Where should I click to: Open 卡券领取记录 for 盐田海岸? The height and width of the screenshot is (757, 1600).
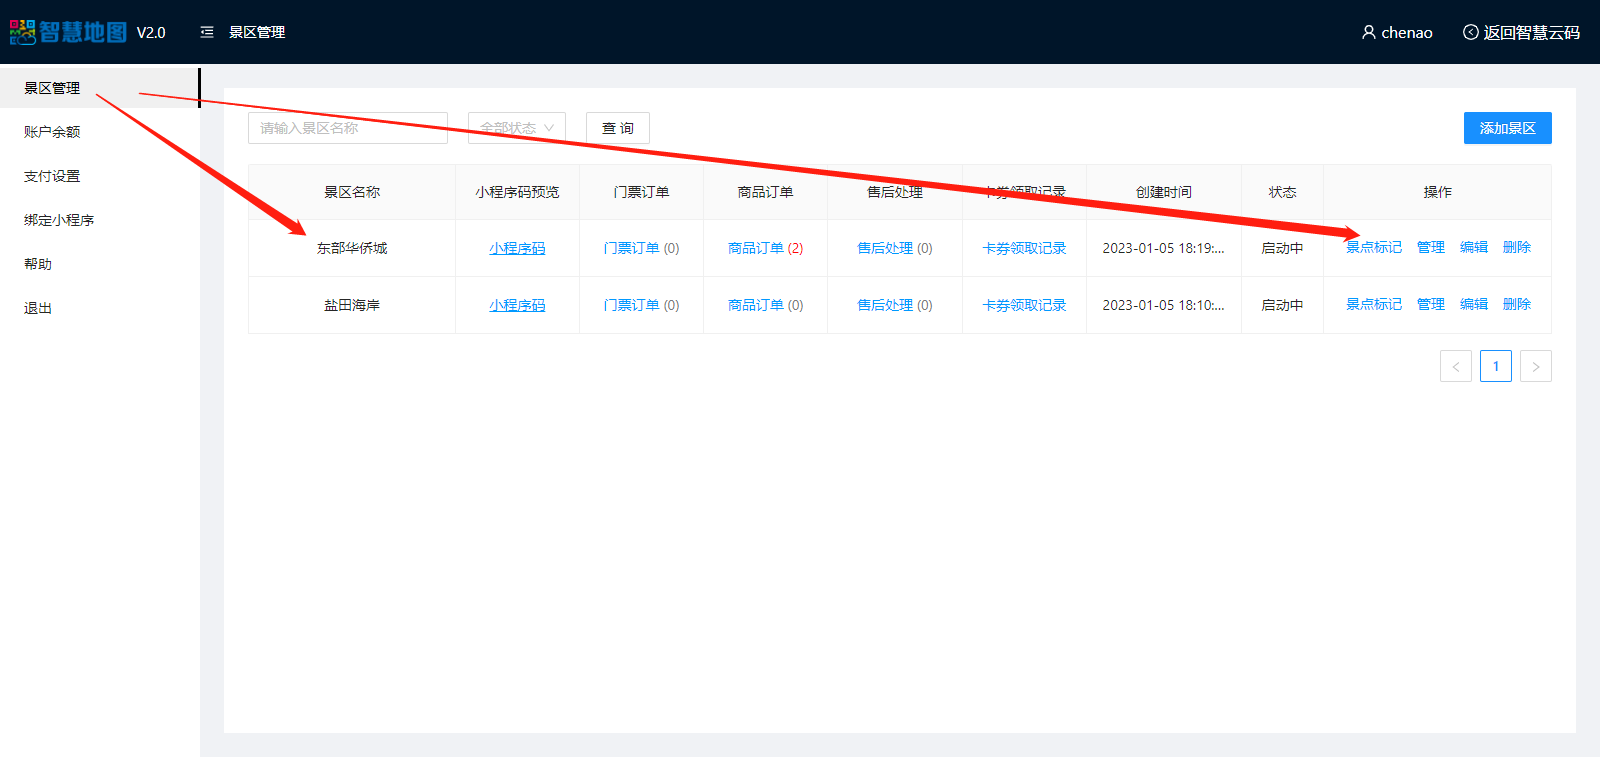[1024, 305]
